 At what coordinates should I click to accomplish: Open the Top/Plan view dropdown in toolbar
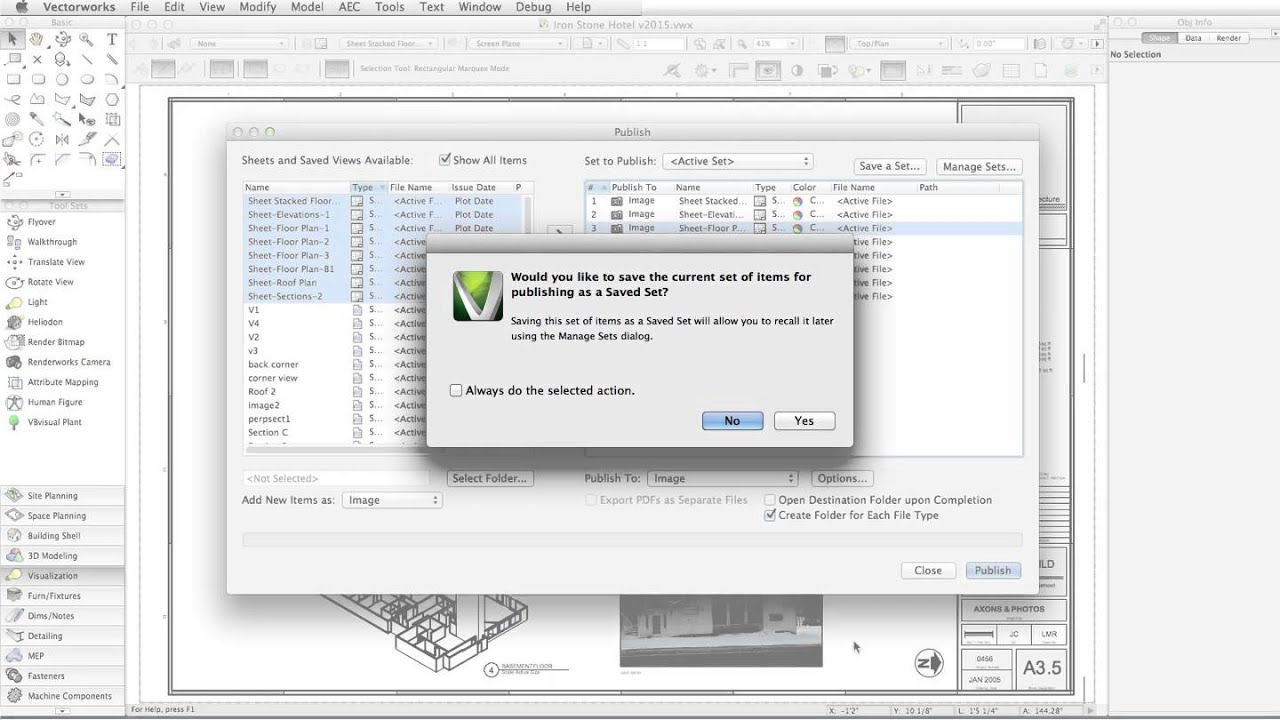coord(899,44)
